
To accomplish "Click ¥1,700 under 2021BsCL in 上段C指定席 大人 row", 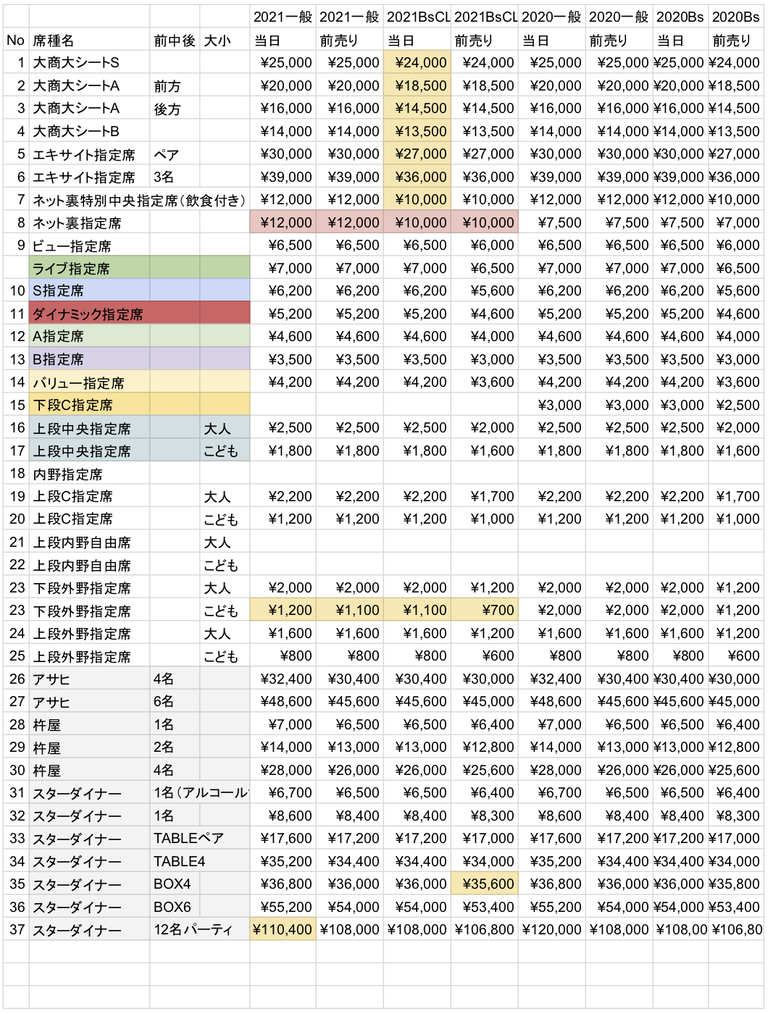I will [x=485, y=496].
